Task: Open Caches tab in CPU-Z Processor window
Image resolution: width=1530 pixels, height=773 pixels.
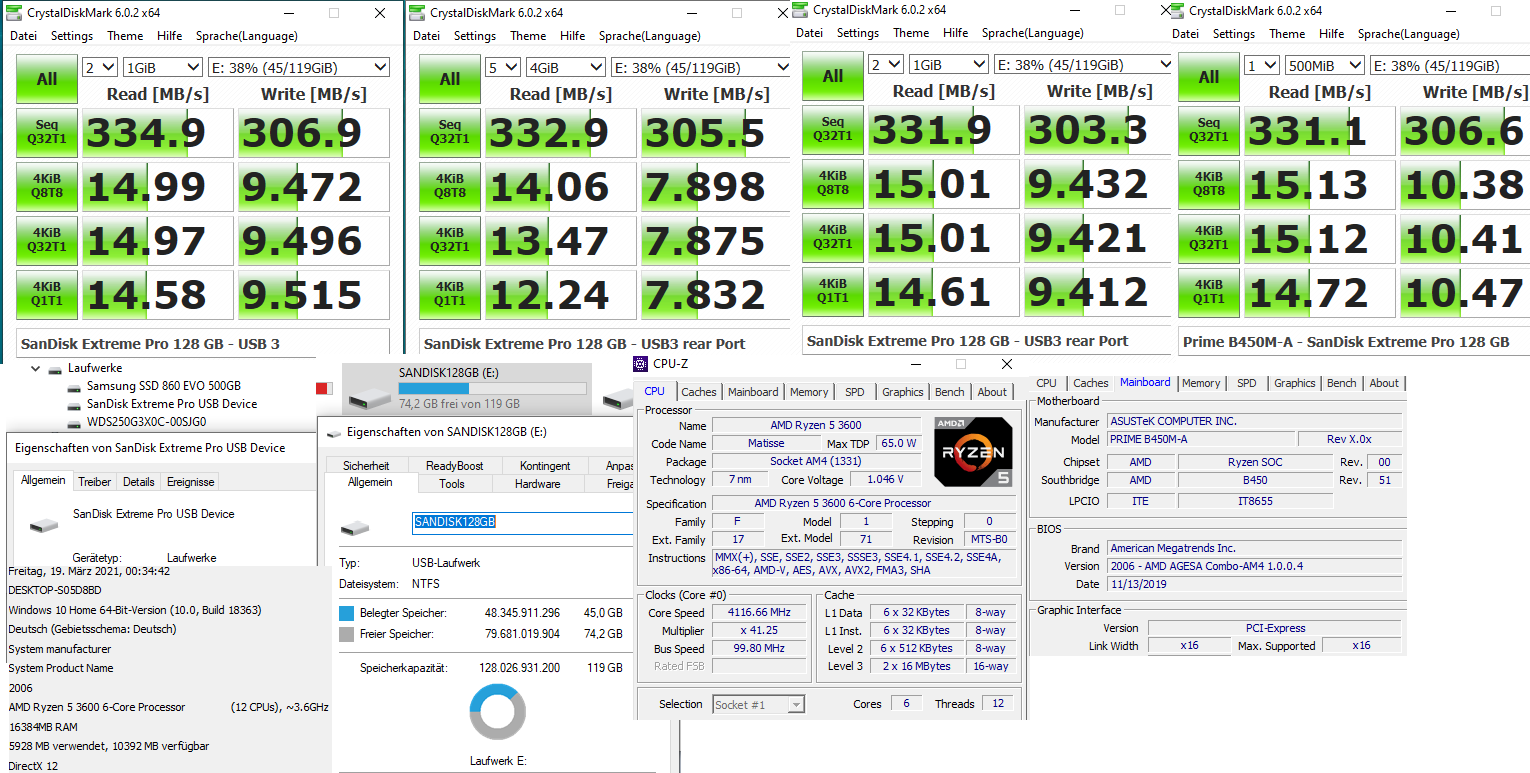Action: pos(699,392)
